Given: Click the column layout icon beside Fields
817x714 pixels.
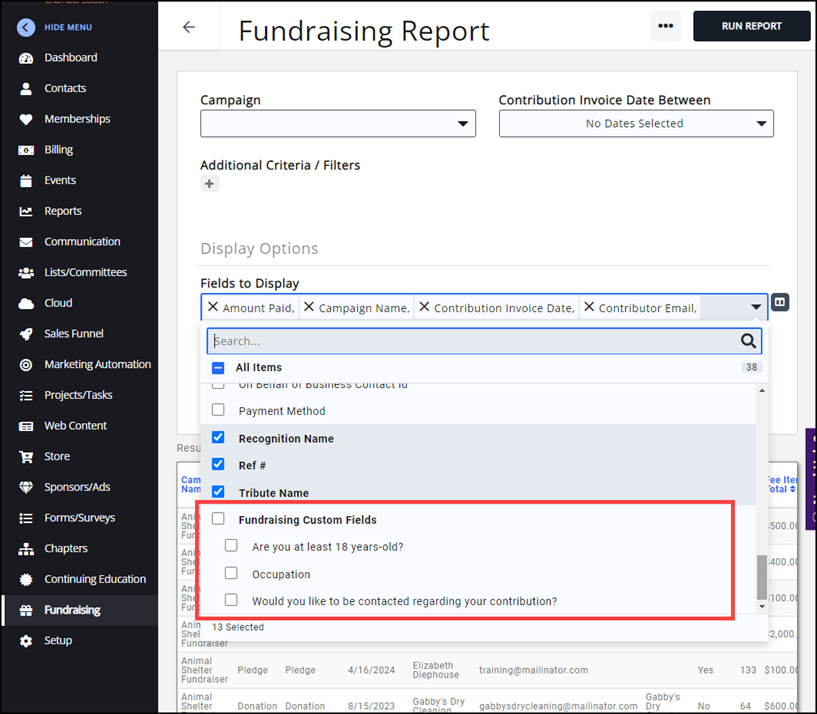Looking at the screenshot, I should (780, 303).
